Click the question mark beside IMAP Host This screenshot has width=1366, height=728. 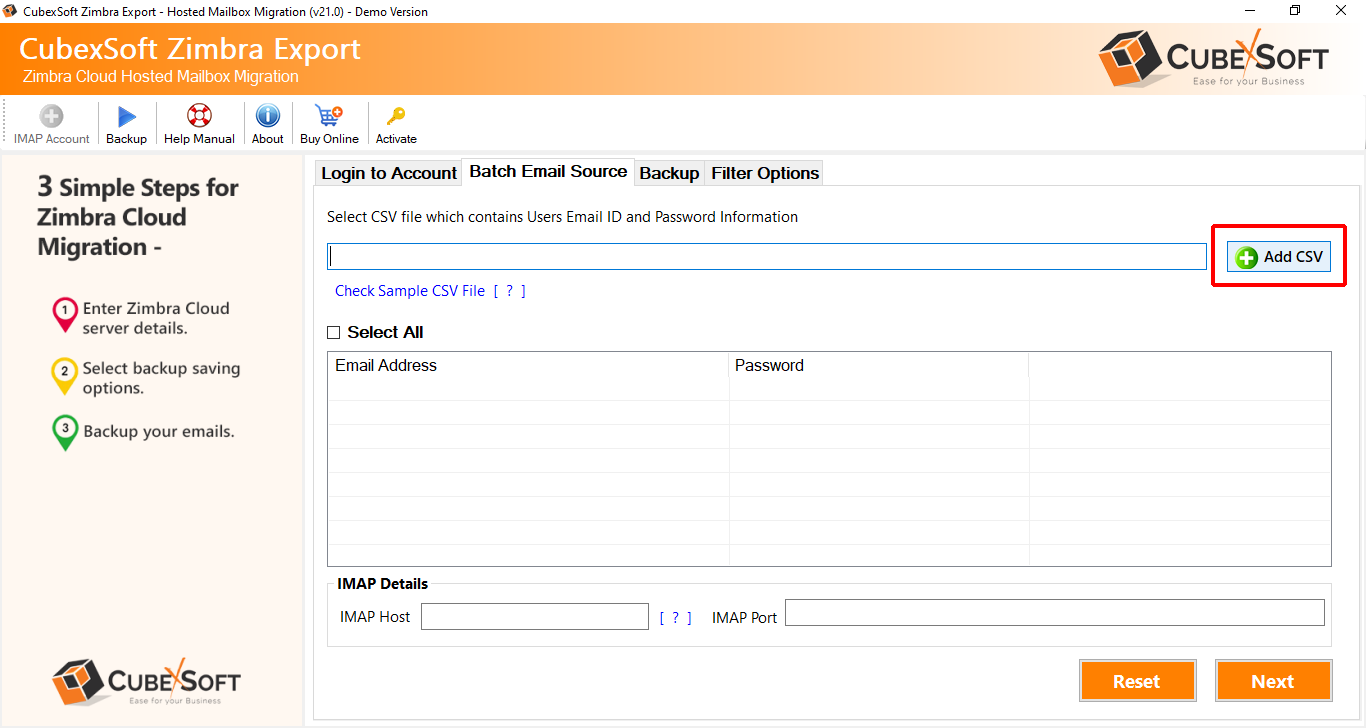(675, 618)
